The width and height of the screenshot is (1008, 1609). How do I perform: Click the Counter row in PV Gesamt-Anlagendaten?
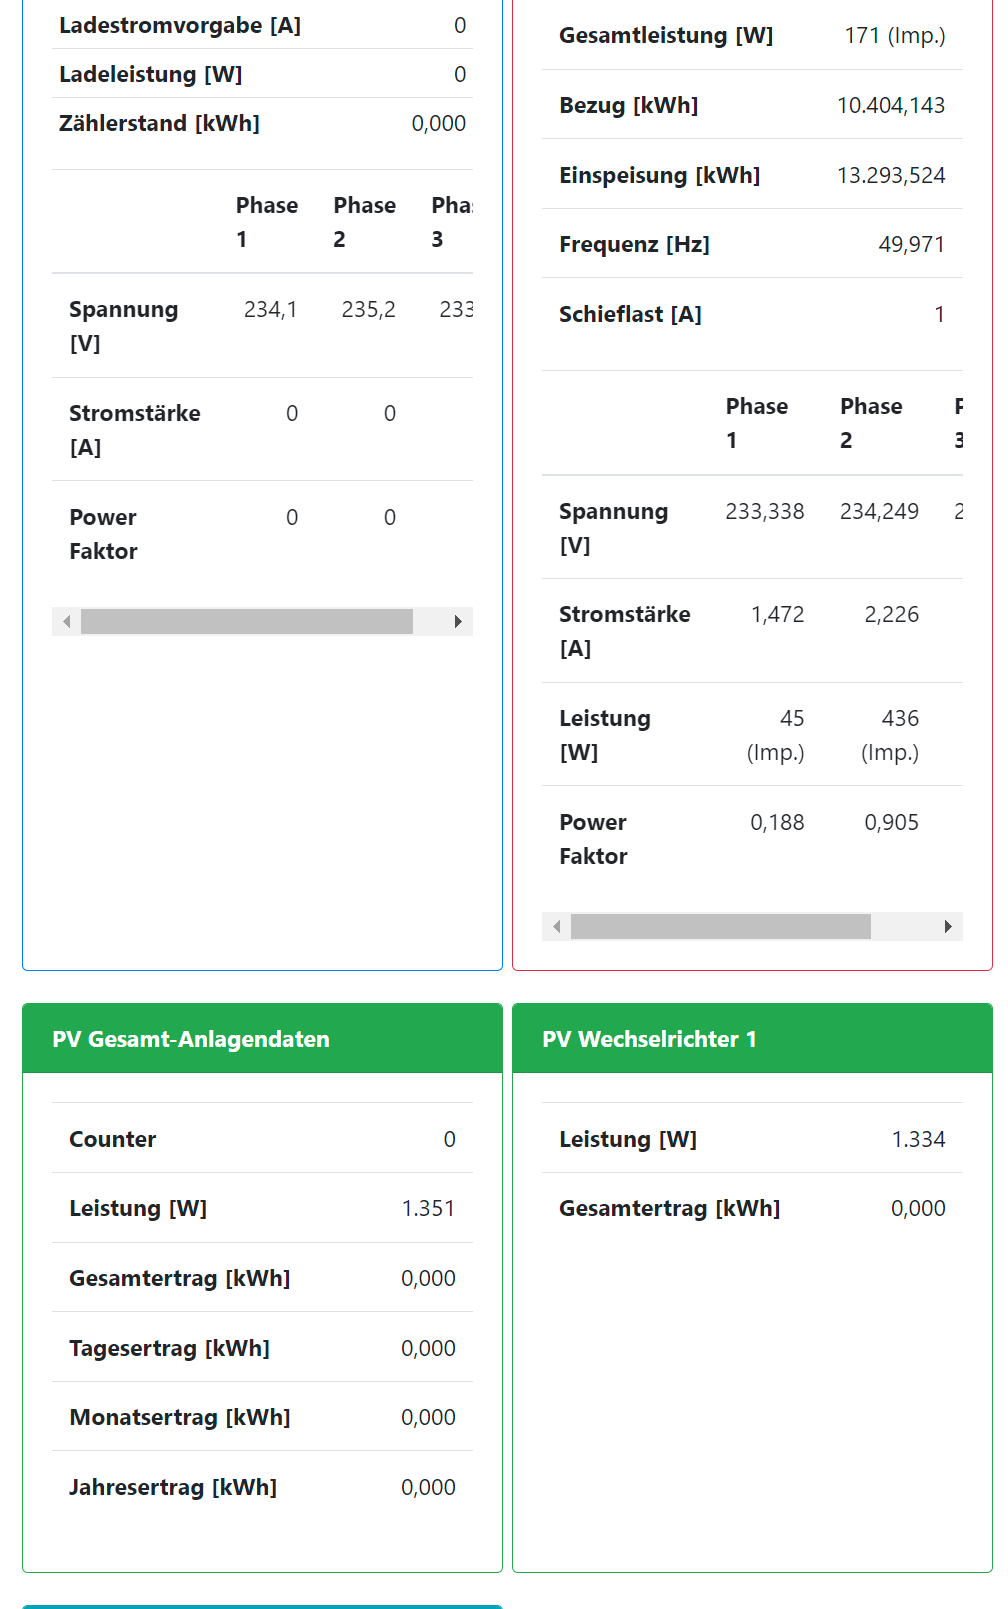pyautogui.click(x=262, y=1139)
